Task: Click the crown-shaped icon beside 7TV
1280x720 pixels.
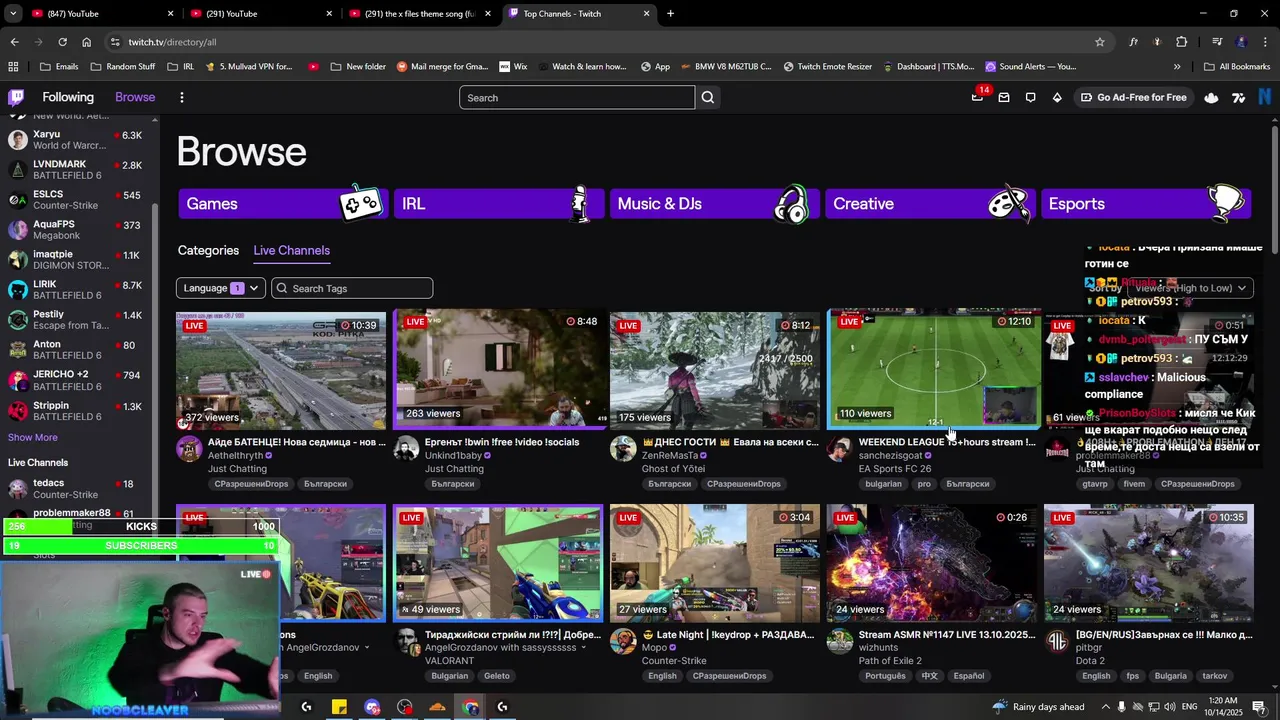Action: click(x=1211, y=98)
